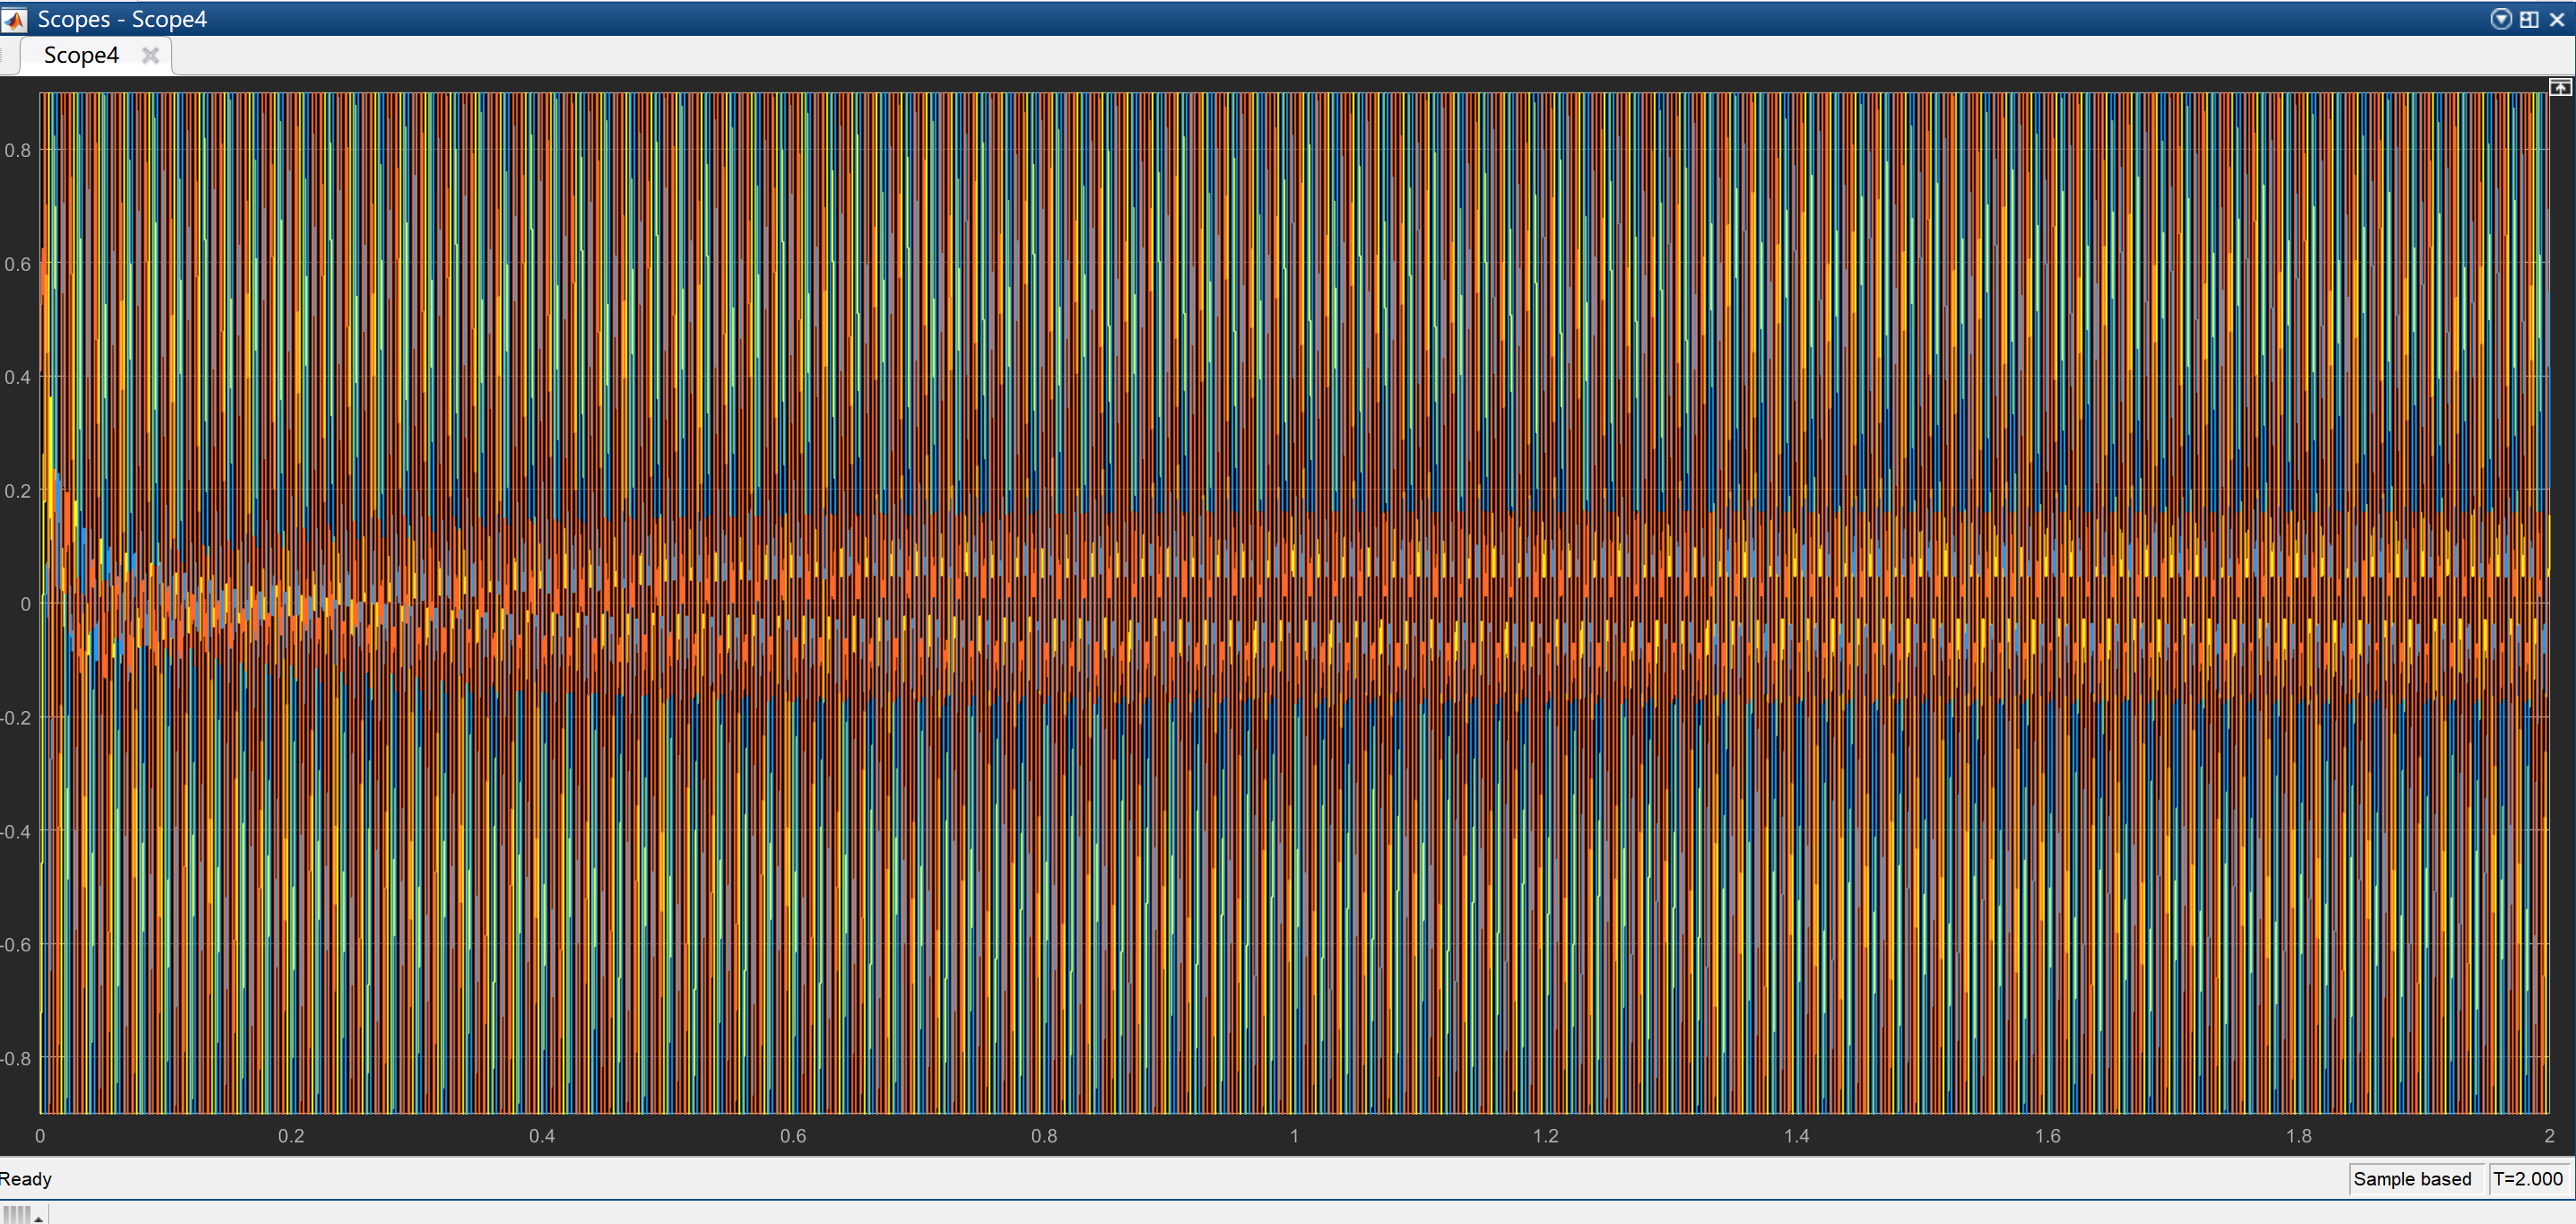Open the circled down-arrow actions menu
This screenshot has height=1224, width=2576.
pyautogui.click(x=2501, y=19)
